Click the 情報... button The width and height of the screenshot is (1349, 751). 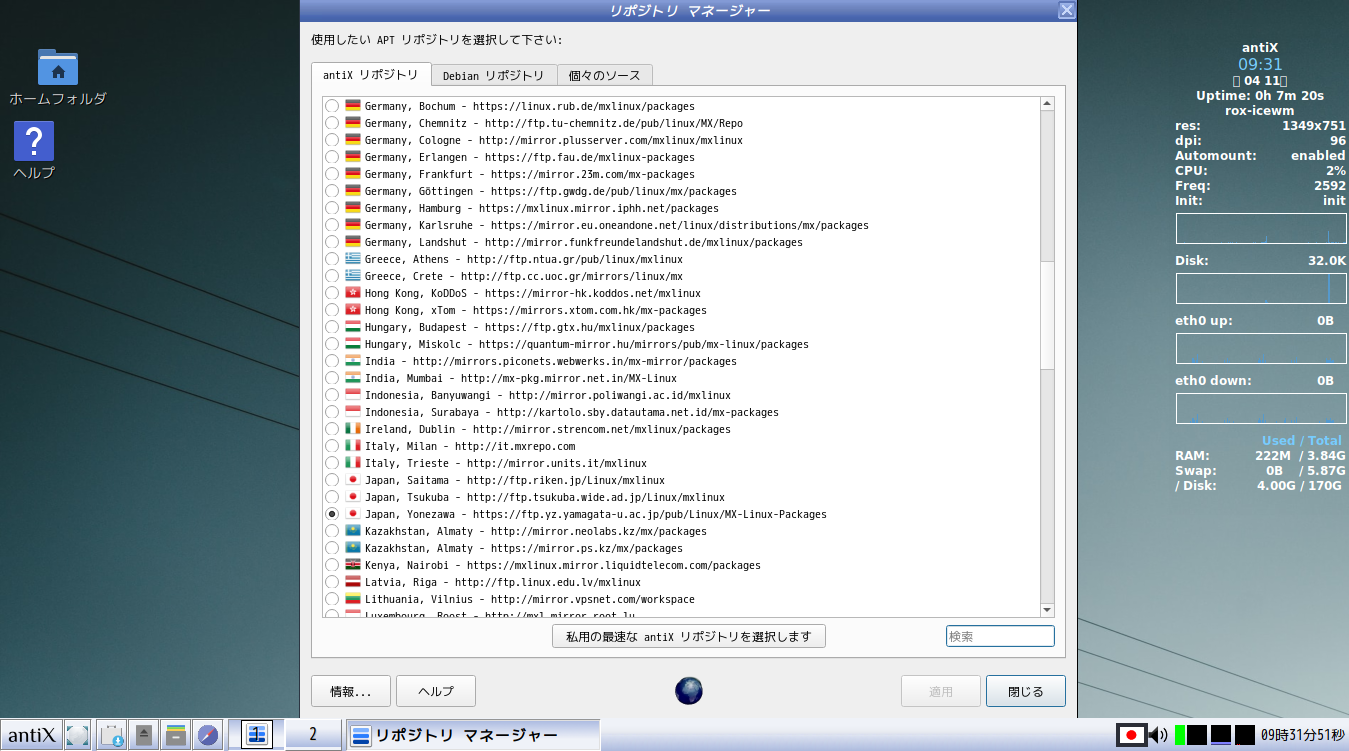(x=351, y=691)
